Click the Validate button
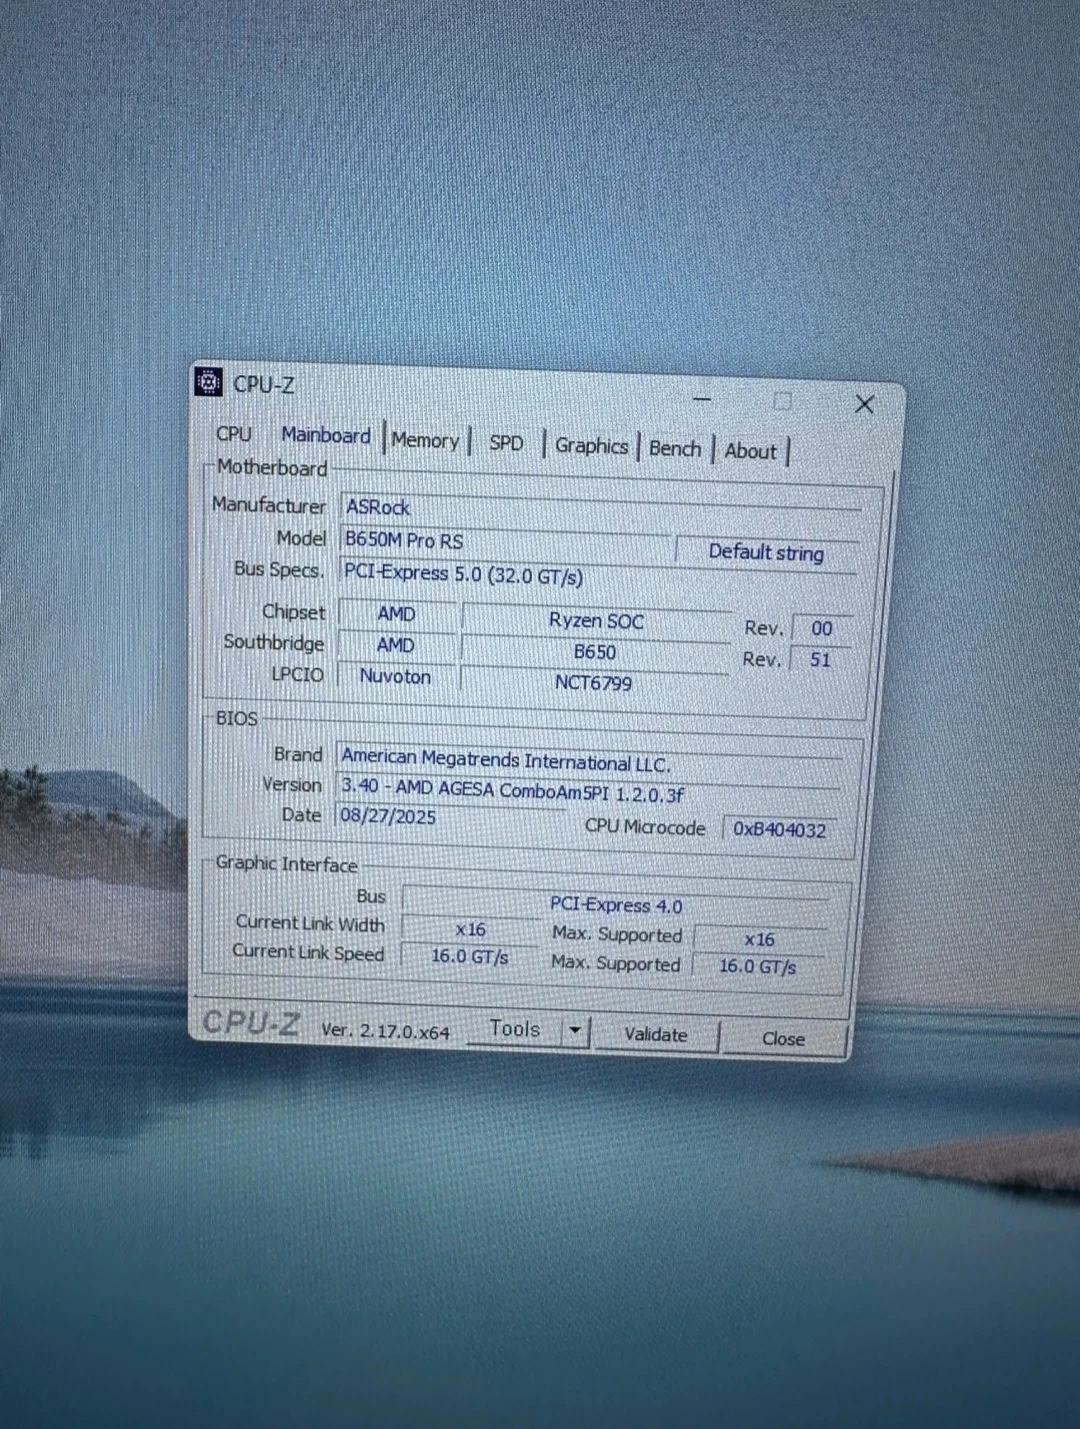The image size is (1080, 1429). [656, 1035]
